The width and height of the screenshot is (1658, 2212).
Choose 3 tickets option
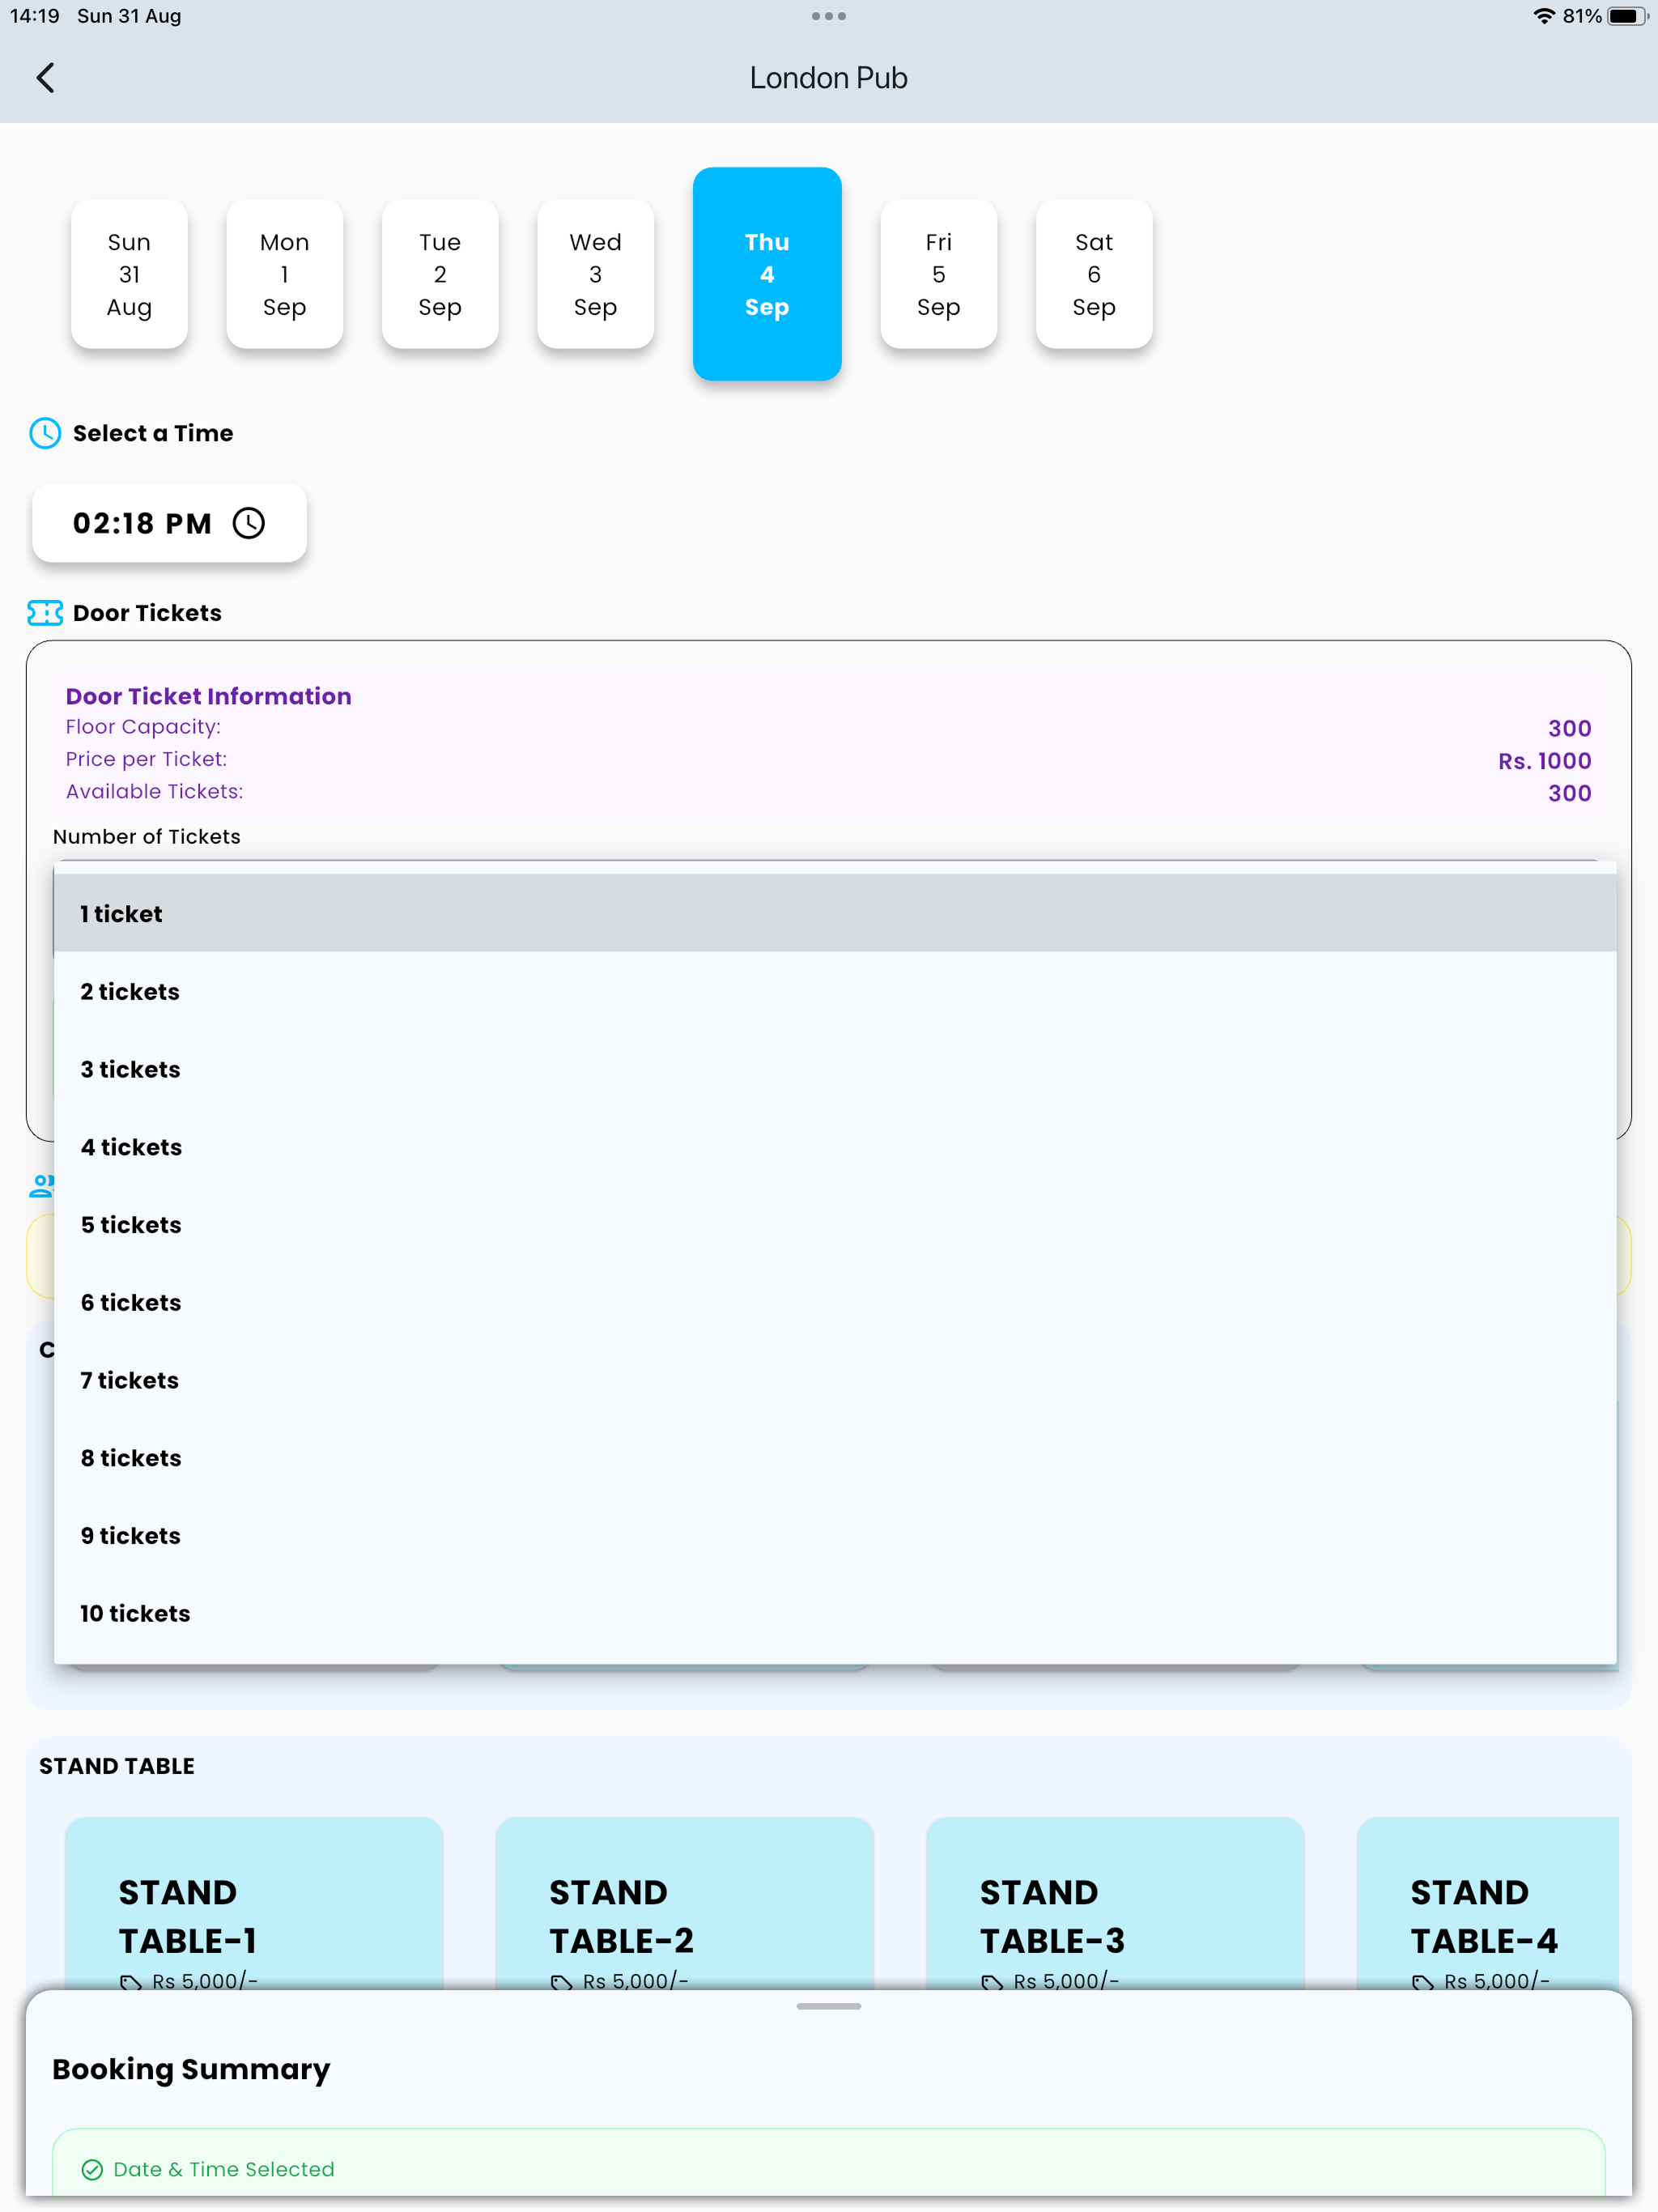pyautogui.click(x=835, y=1069)
